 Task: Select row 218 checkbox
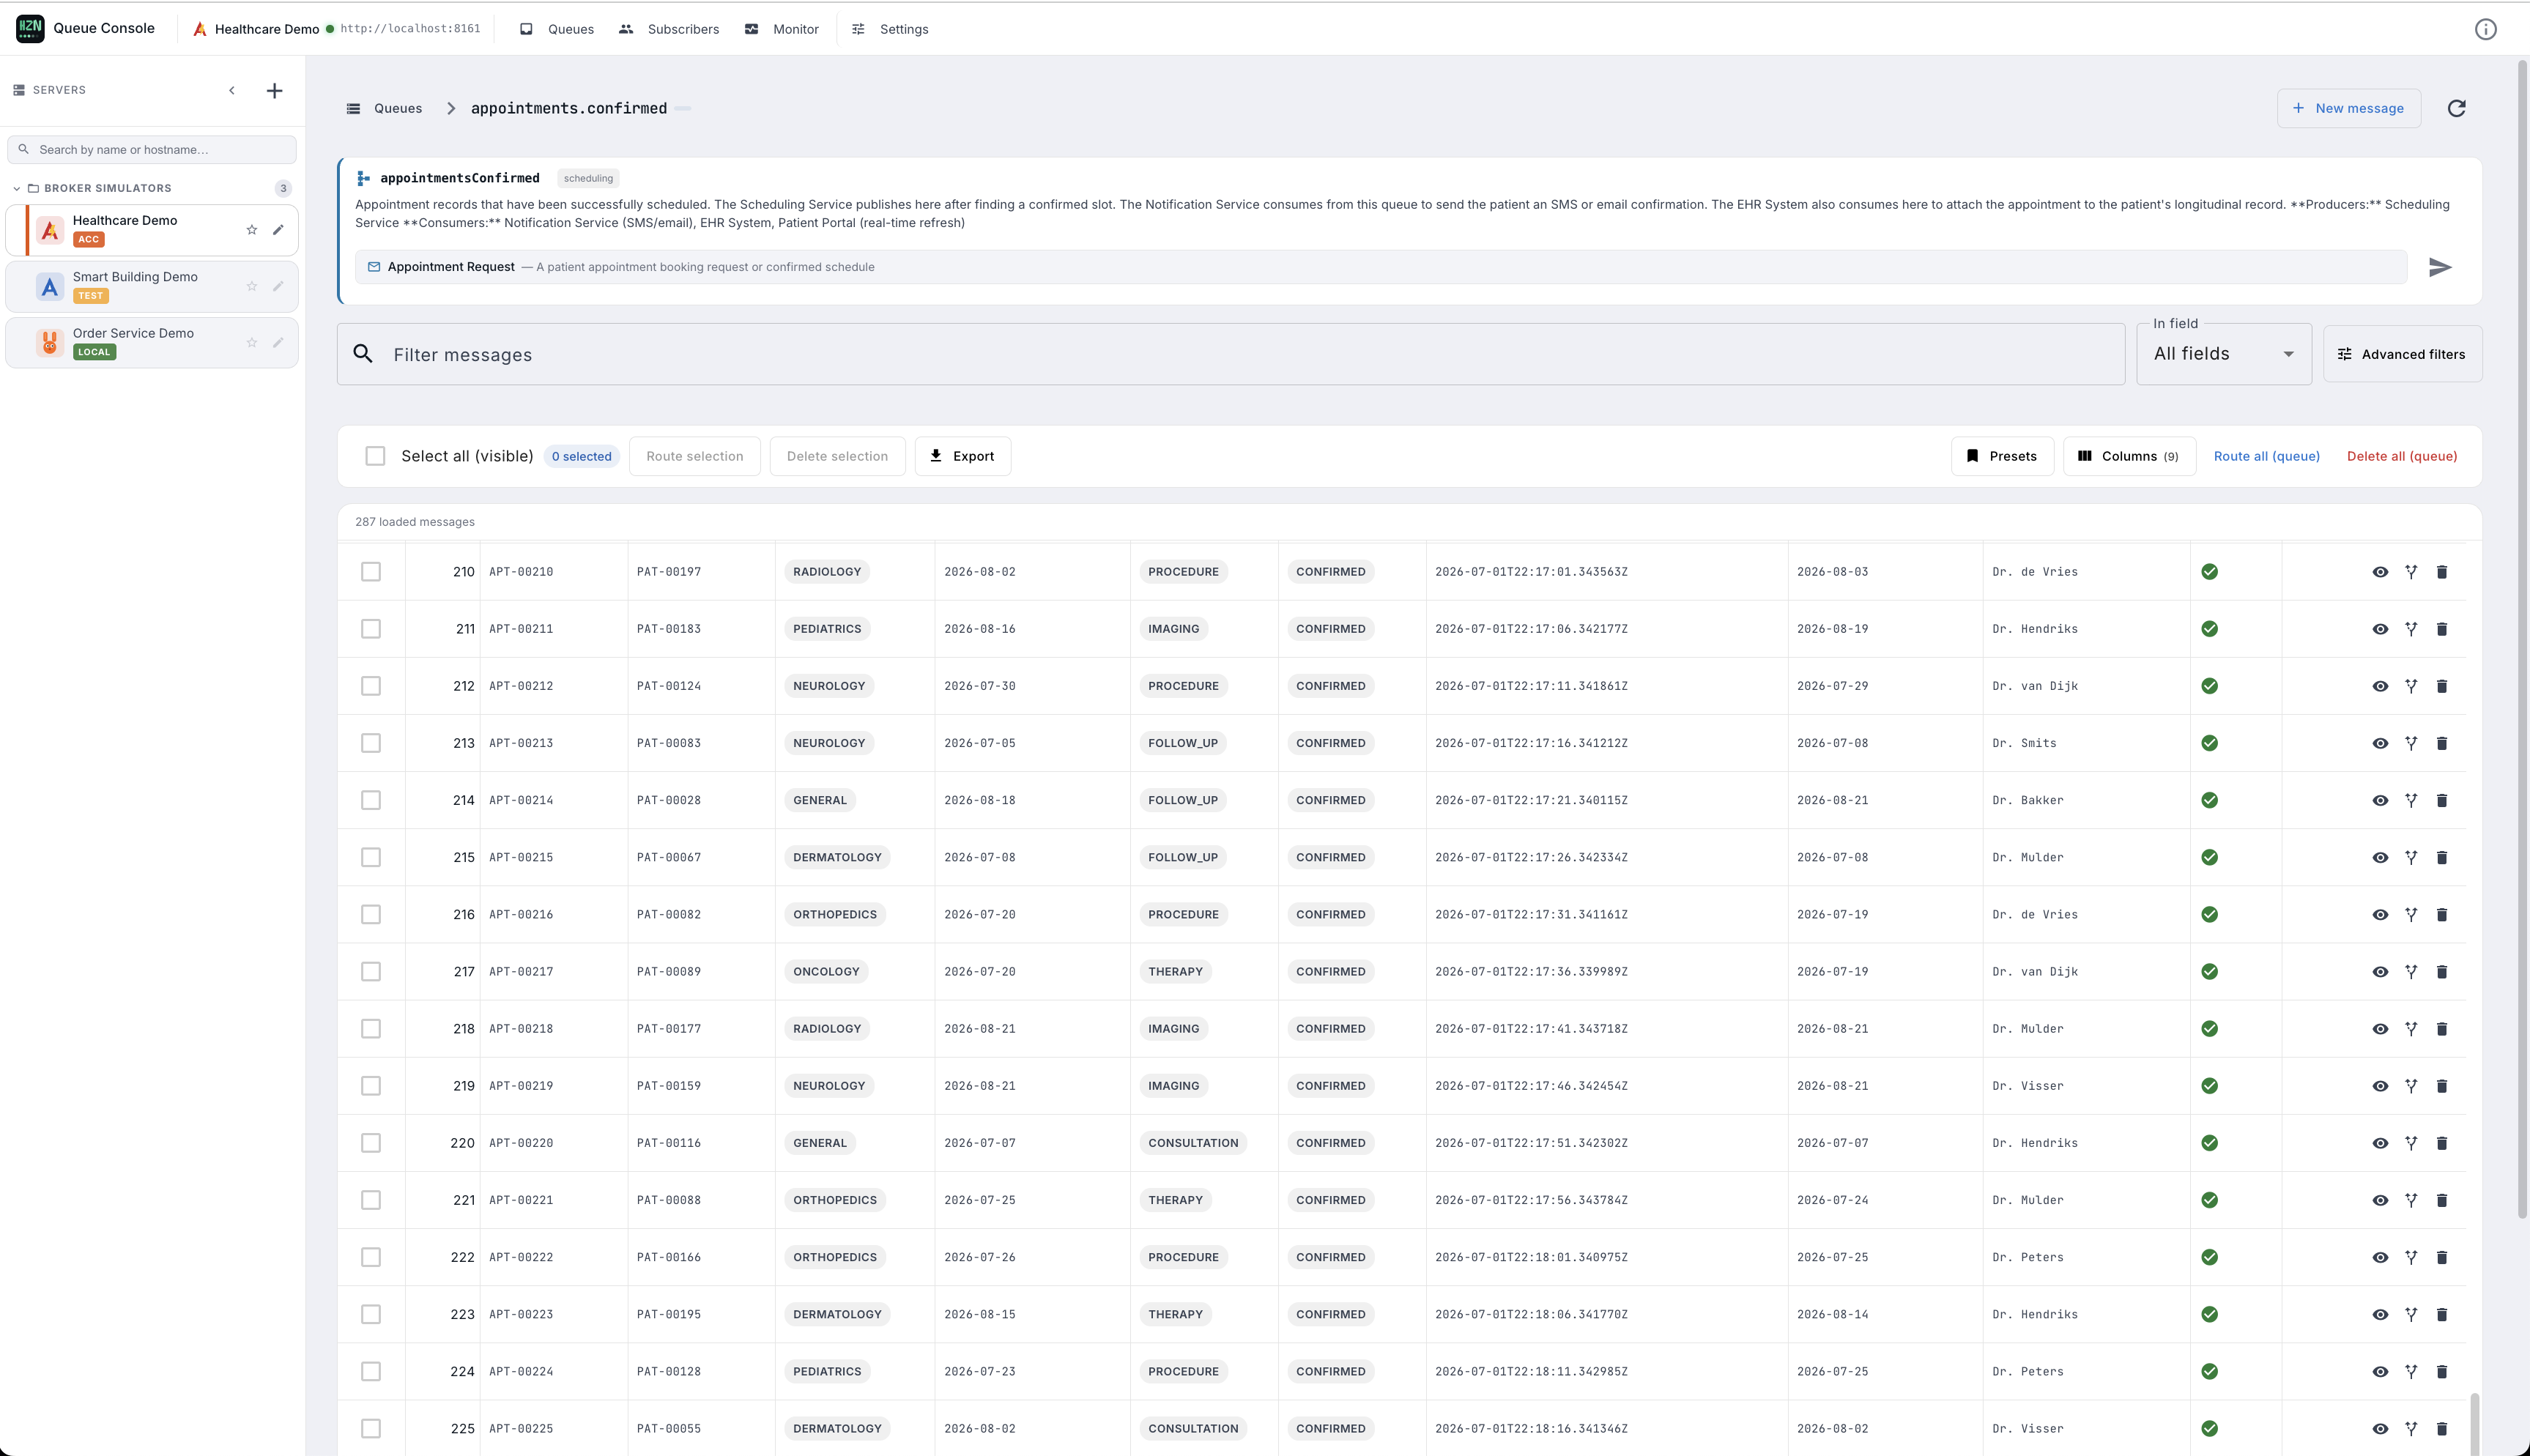pyautogui.click(x=371, y=1028)
